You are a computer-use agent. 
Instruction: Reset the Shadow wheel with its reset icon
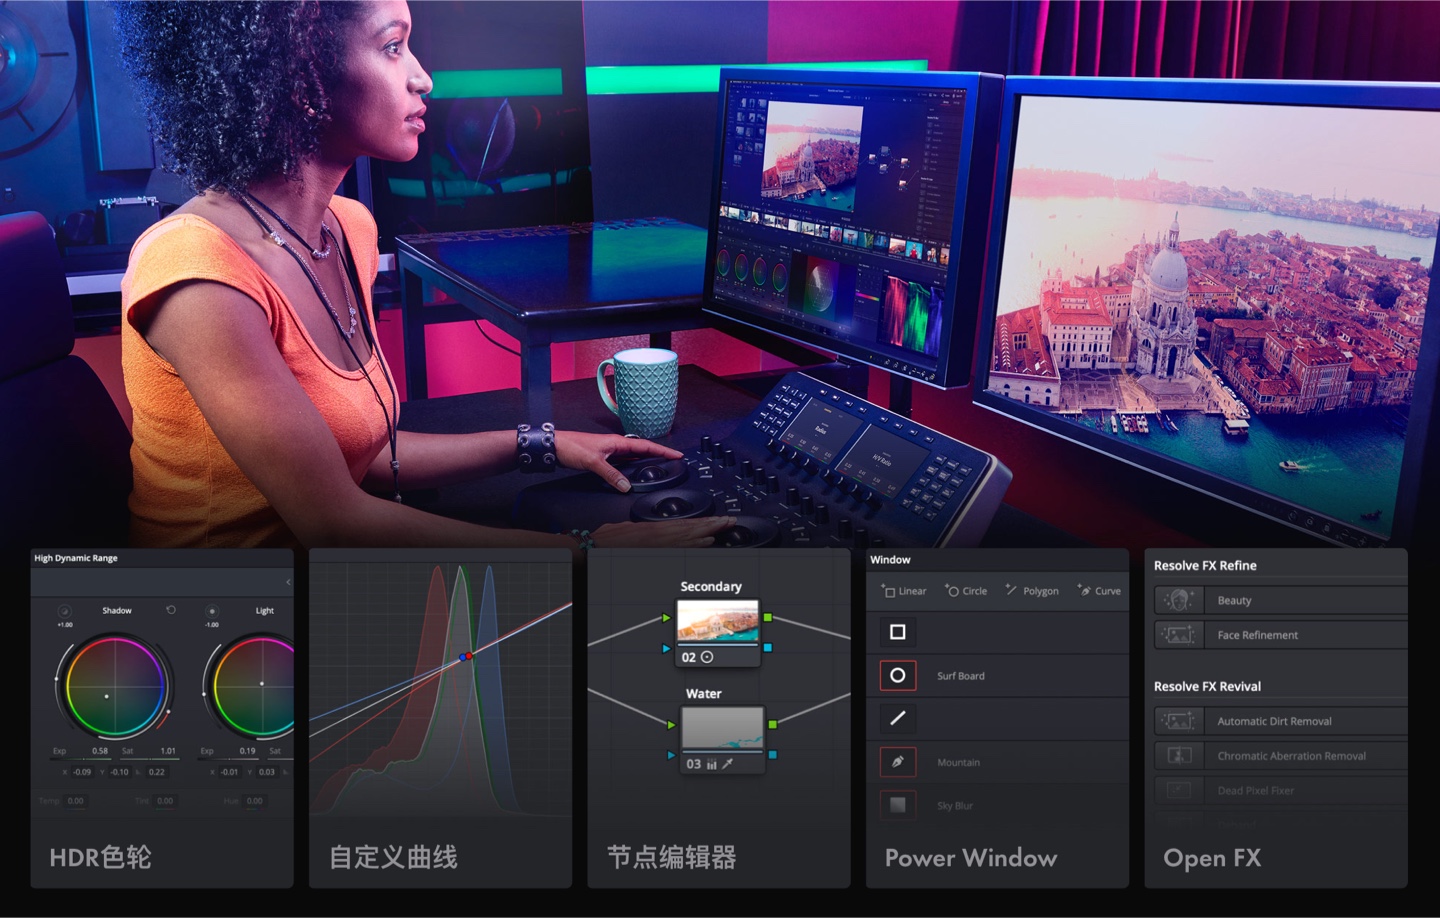click(x=171, y=610)
